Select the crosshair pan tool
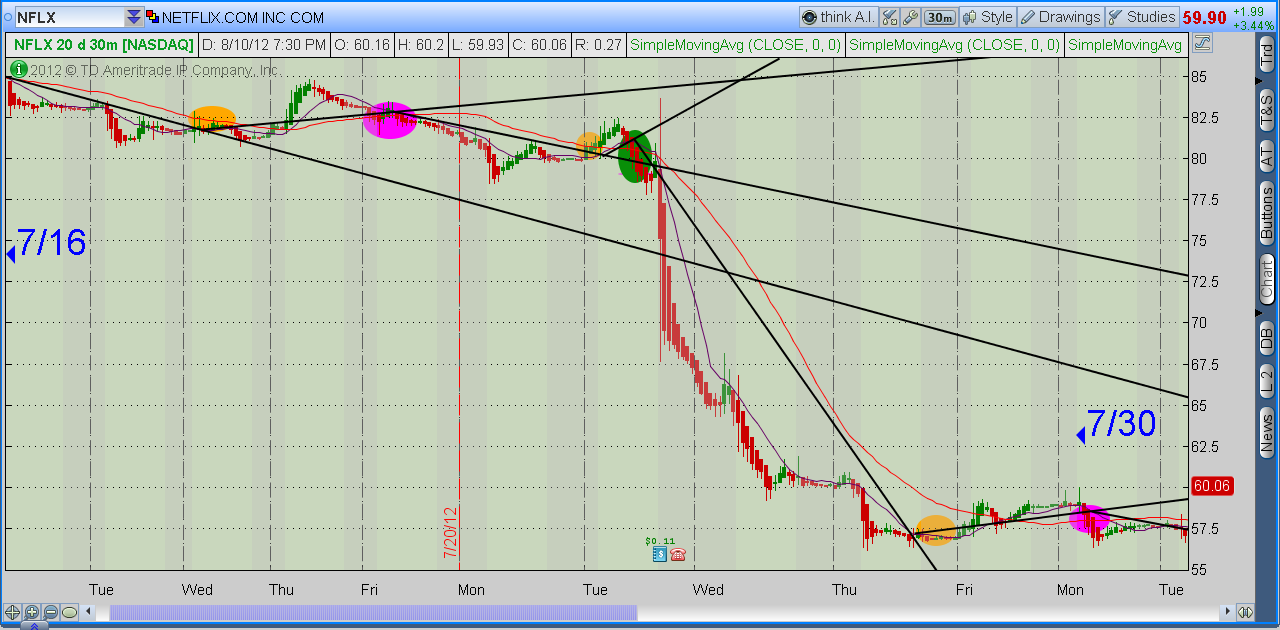Viewport: 1280px width, 630px height. (x=12, y=612)
